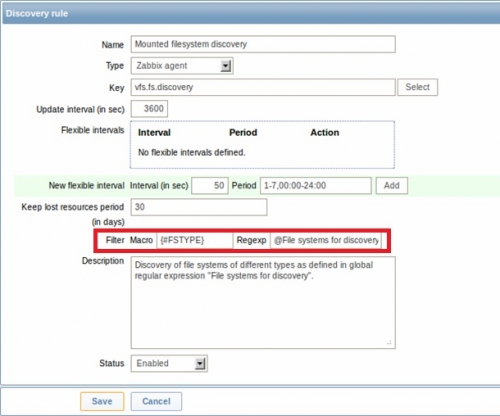
Task: Click the Action column header in flexible intervals
Action: 325,133
